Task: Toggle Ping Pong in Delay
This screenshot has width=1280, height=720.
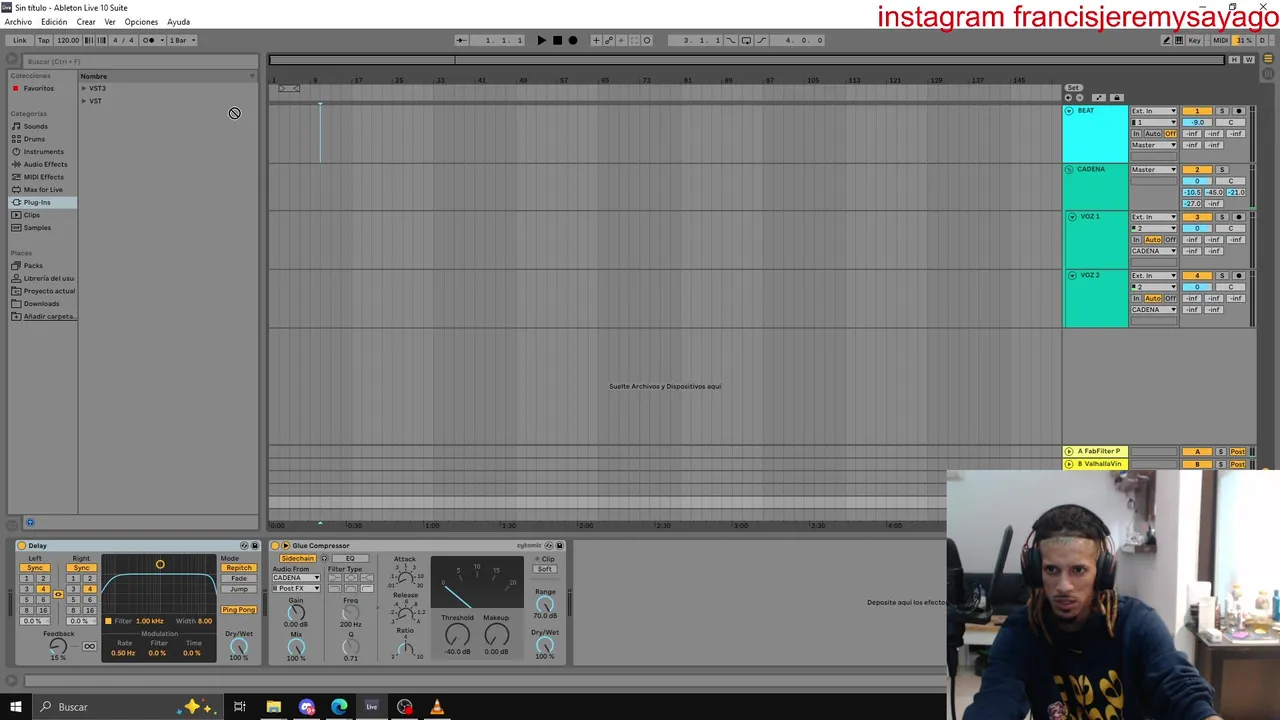Action: point(238,610)
